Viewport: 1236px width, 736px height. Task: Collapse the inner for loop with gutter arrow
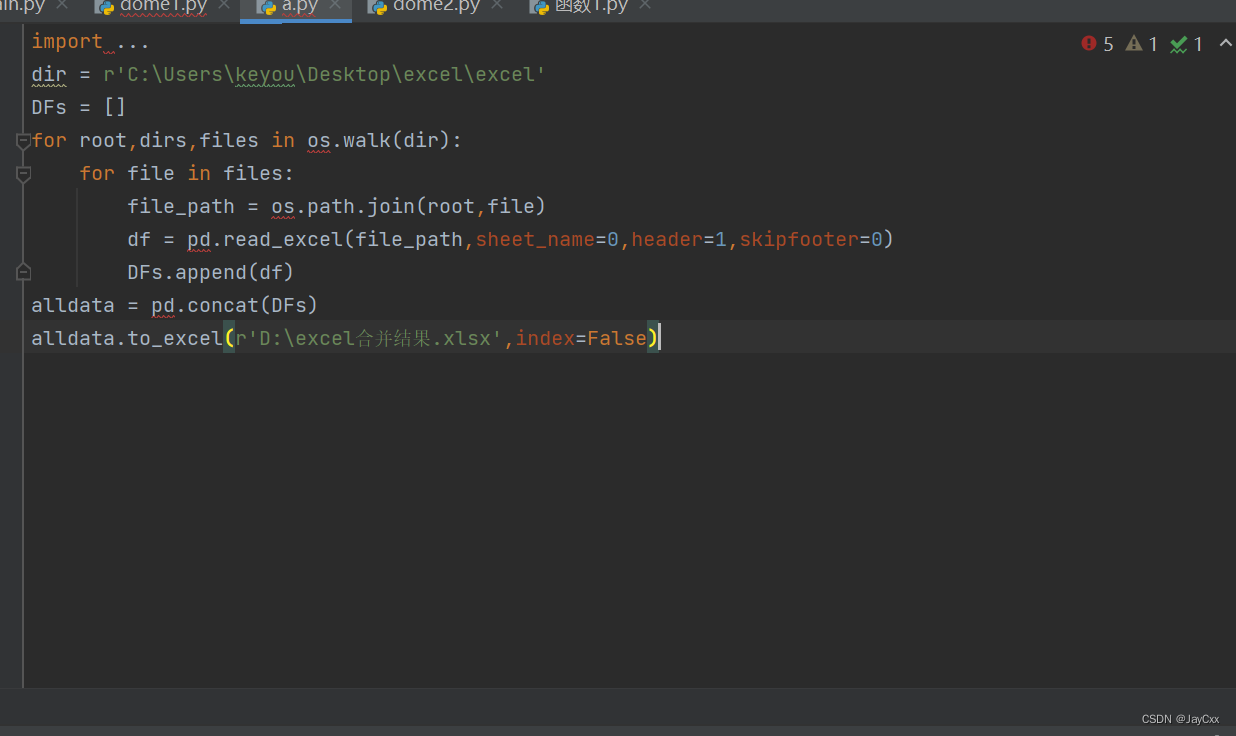coord(22,173)
